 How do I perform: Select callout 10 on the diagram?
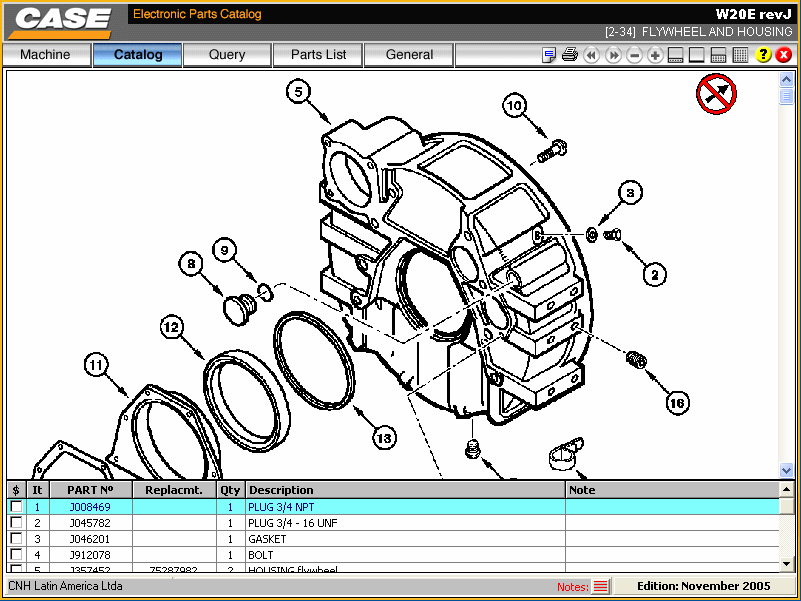(514, 106)
